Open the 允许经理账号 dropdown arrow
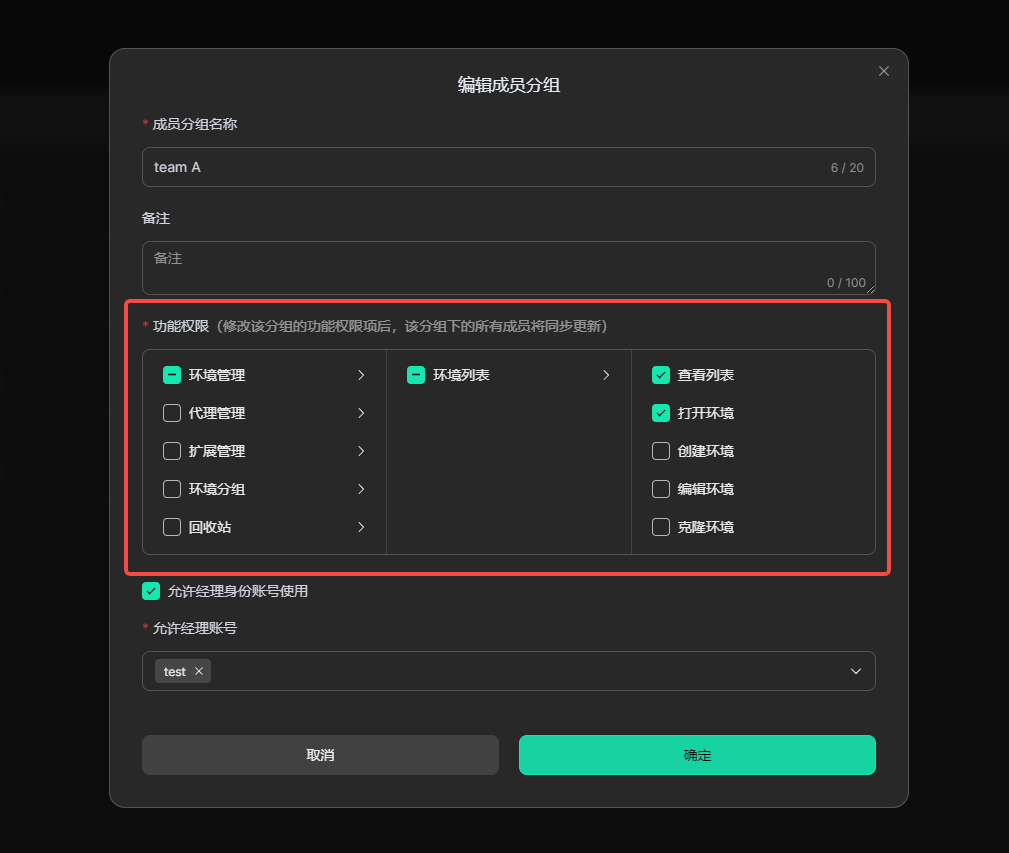The height and width of the screenshot is (853, 1009). [x=855, y=672]
